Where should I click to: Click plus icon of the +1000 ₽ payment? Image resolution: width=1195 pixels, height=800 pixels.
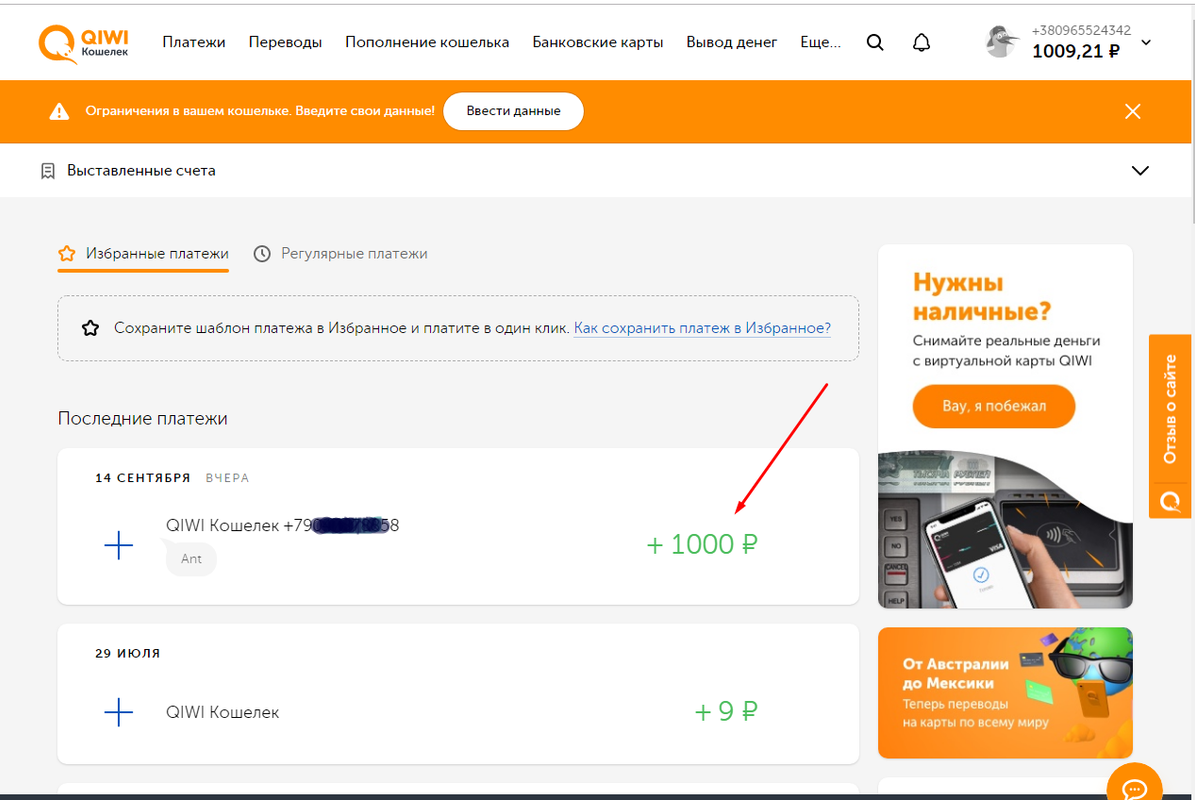(x=118, y=545)
